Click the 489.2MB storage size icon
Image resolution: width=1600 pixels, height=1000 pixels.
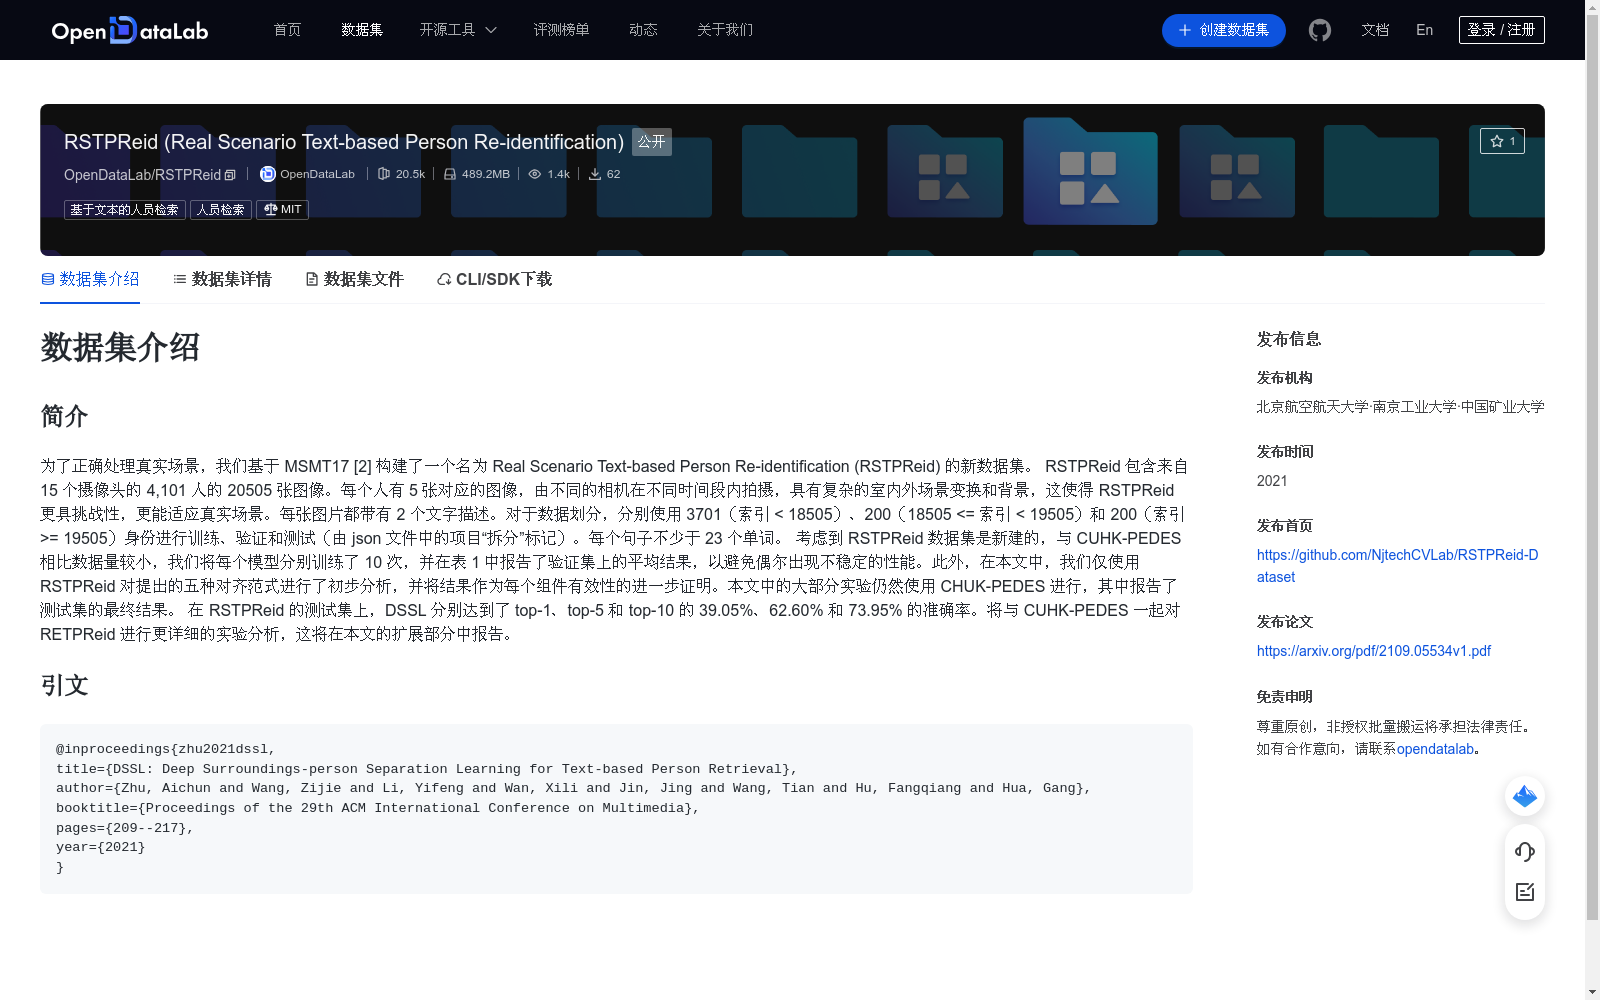[450, 174]
